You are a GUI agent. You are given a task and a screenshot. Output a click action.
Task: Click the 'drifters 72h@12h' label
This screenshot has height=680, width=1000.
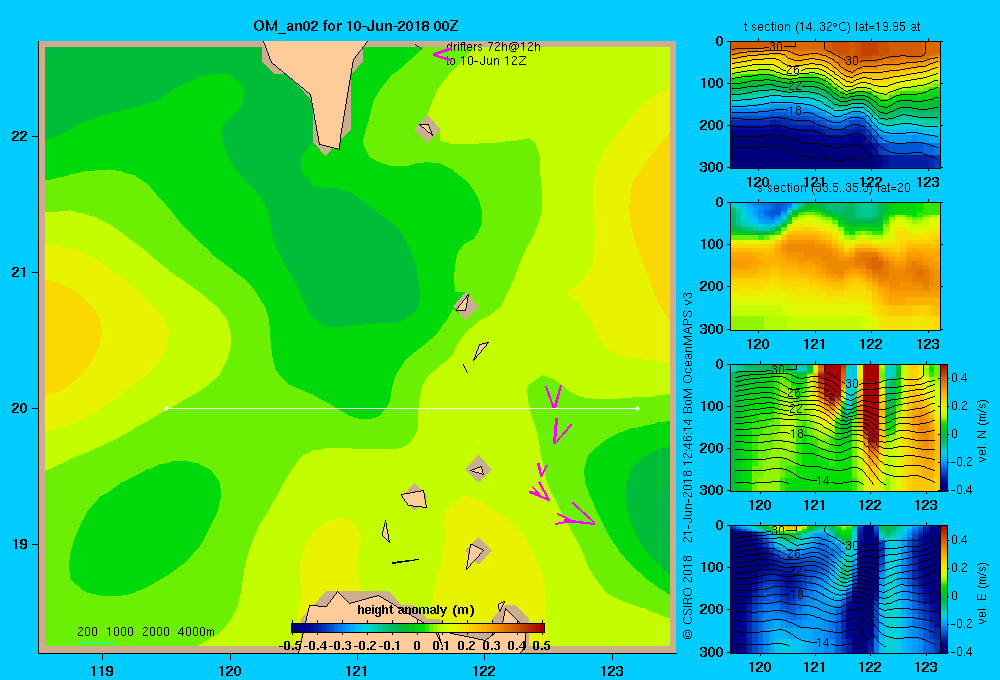[x=493, y=47]
